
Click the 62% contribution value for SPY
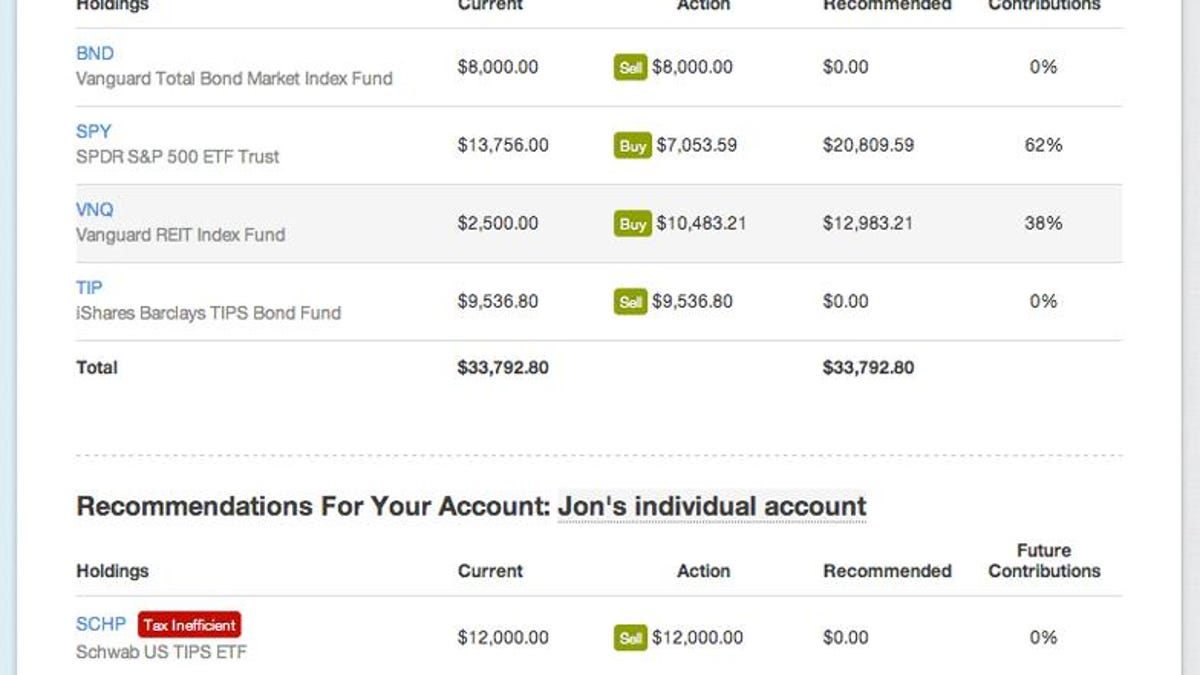pos(1042,146)
